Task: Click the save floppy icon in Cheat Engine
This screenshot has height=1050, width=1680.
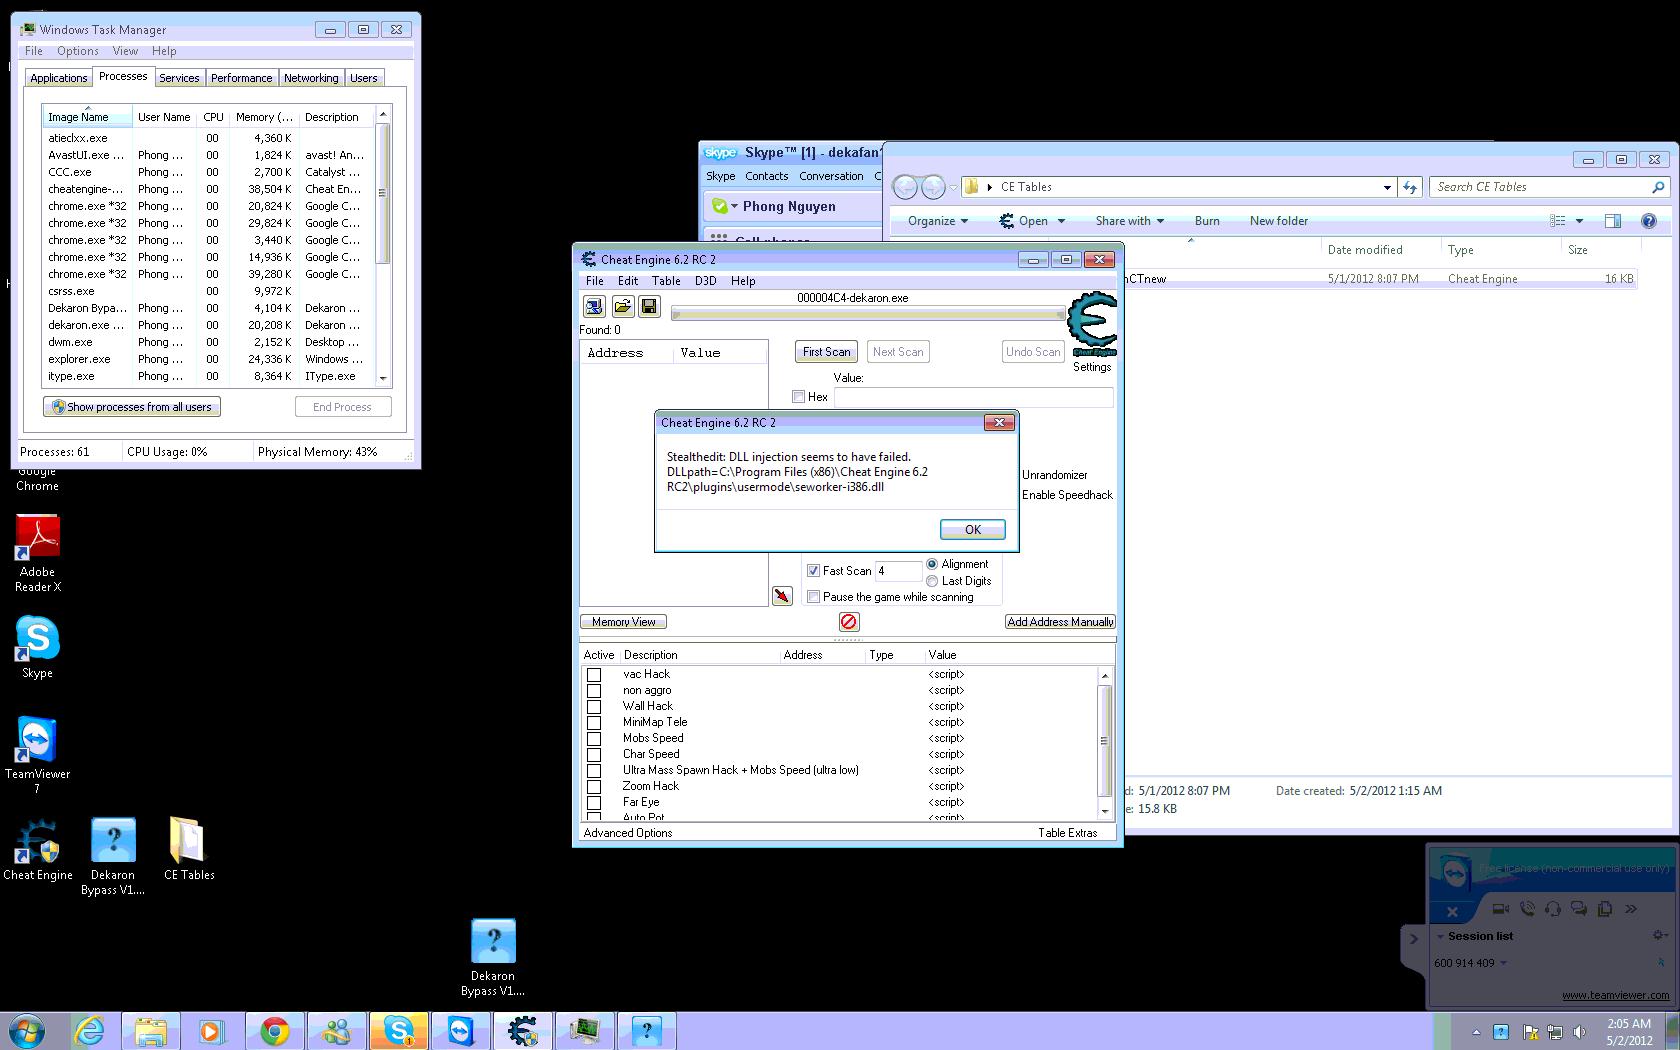Action: [649, 306]
